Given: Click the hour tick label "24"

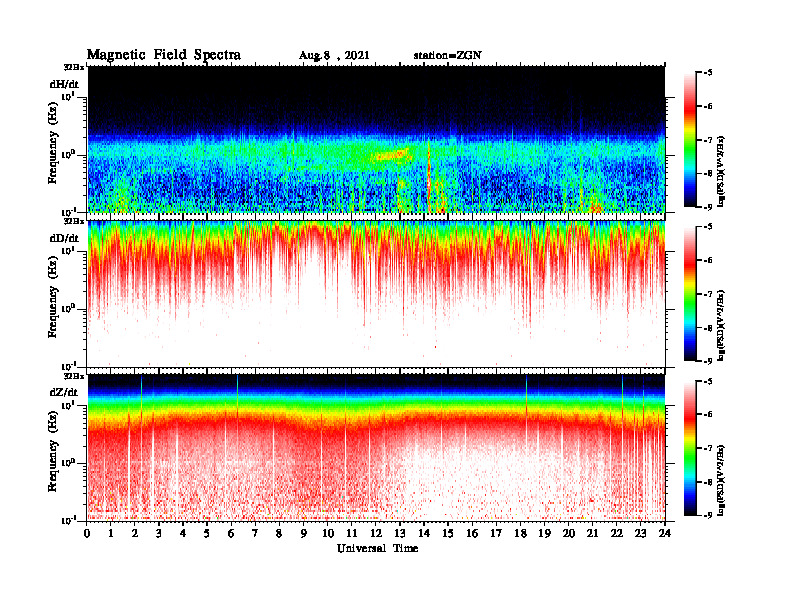Looking at the screenshot, I should pyautogui.click(x=665, y=533).
